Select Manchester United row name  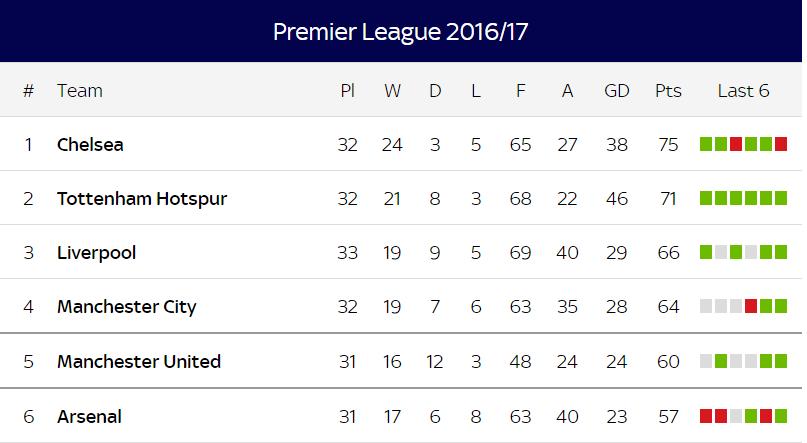[x=139, y=362]
